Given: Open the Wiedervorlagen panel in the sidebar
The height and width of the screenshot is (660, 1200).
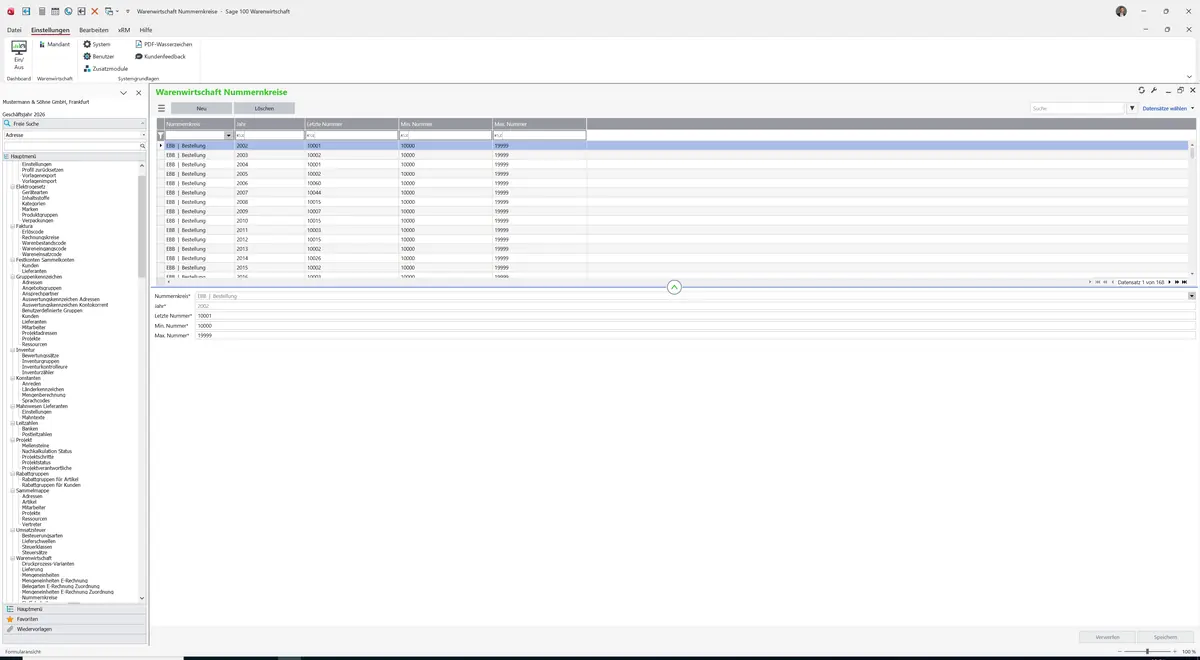Looking at the screenshot, I should click(74, 629).
